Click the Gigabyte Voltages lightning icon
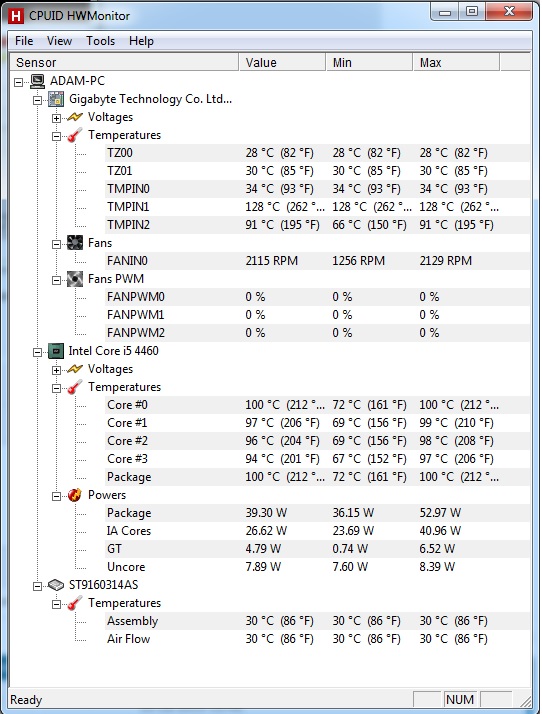This screenshot has height=714, width=542. pos(75,117)
